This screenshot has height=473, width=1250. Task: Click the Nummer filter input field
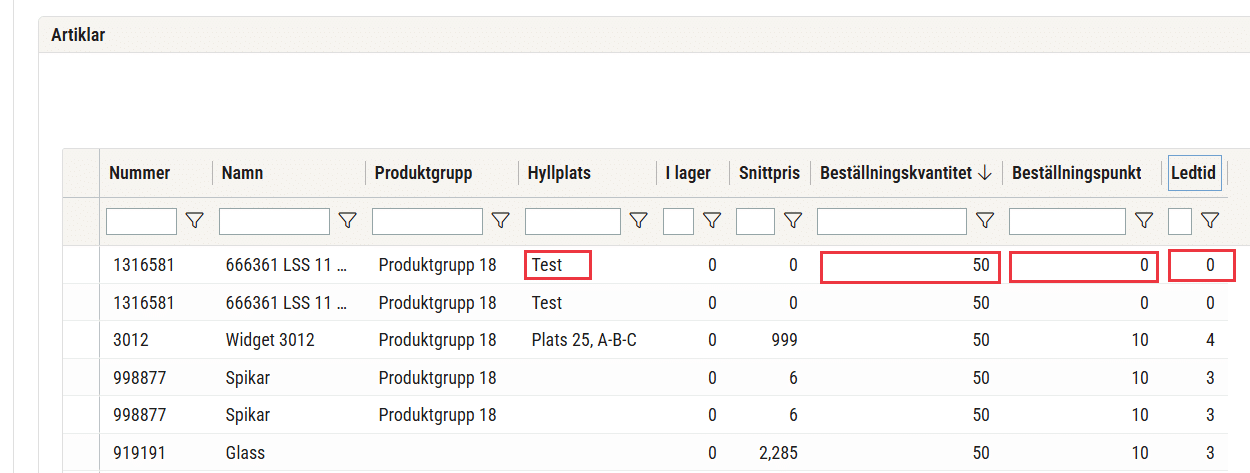[141, 221]
